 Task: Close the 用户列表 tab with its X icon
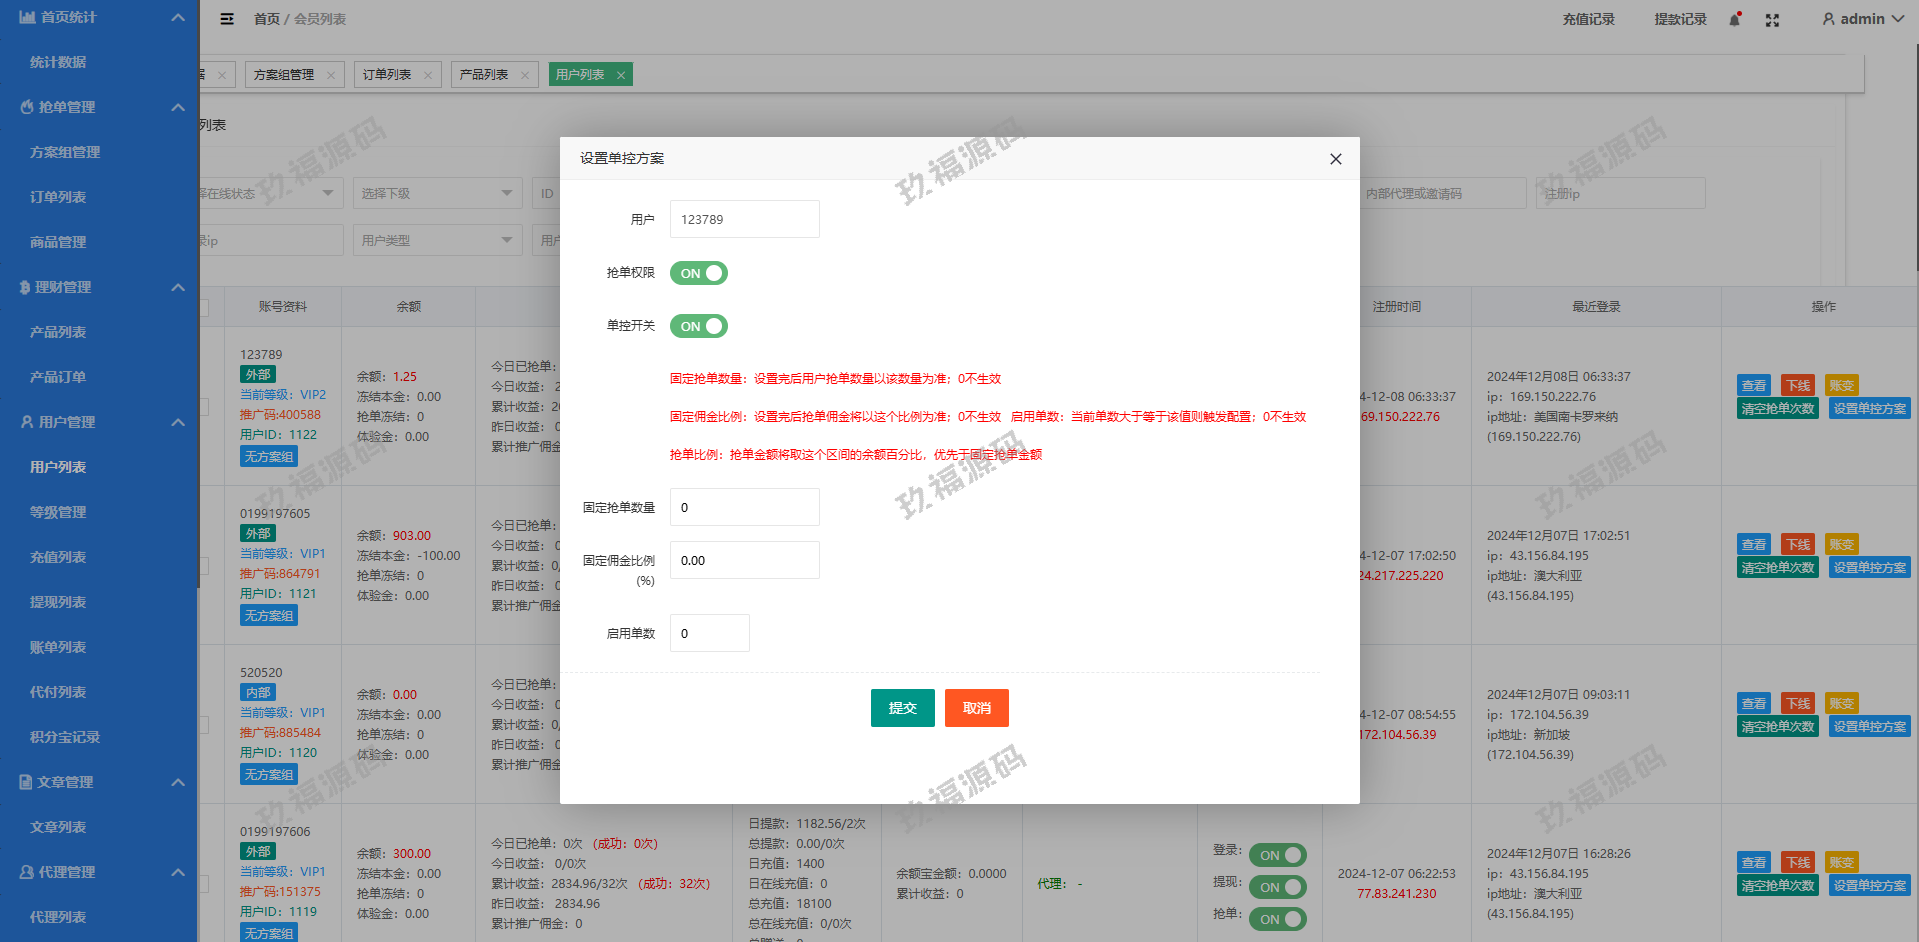[621, 75]
